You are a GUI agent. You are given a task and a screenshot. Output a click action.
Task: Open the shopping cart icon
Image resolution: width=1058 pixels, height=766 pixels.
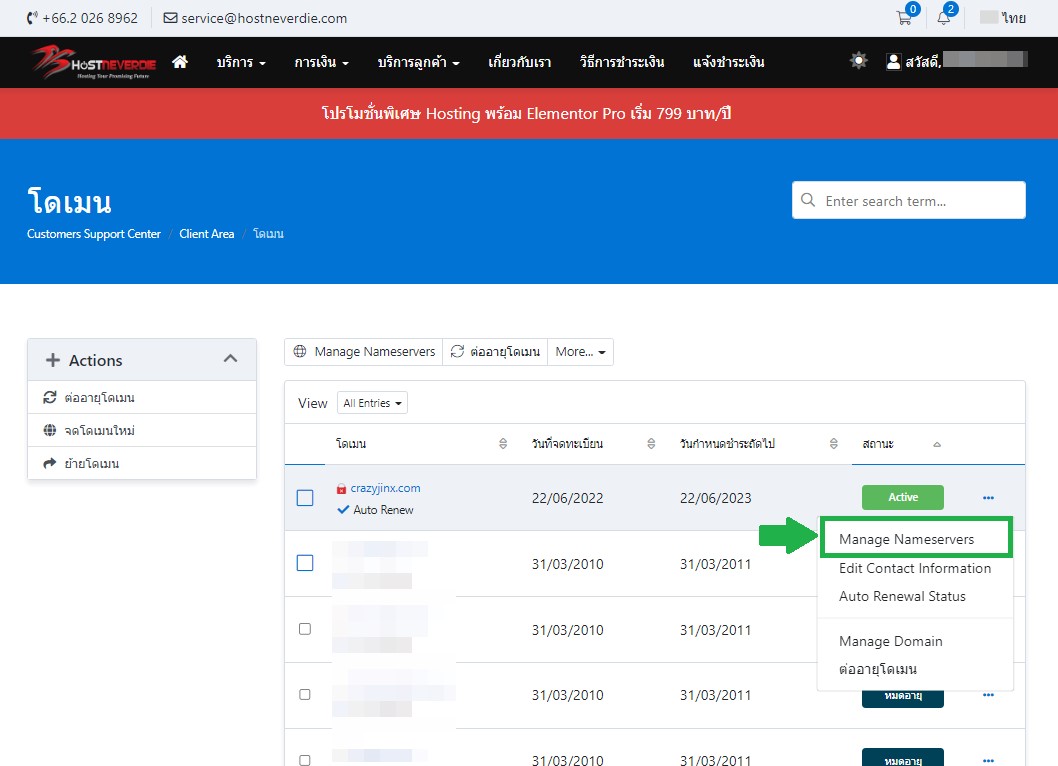904,18
